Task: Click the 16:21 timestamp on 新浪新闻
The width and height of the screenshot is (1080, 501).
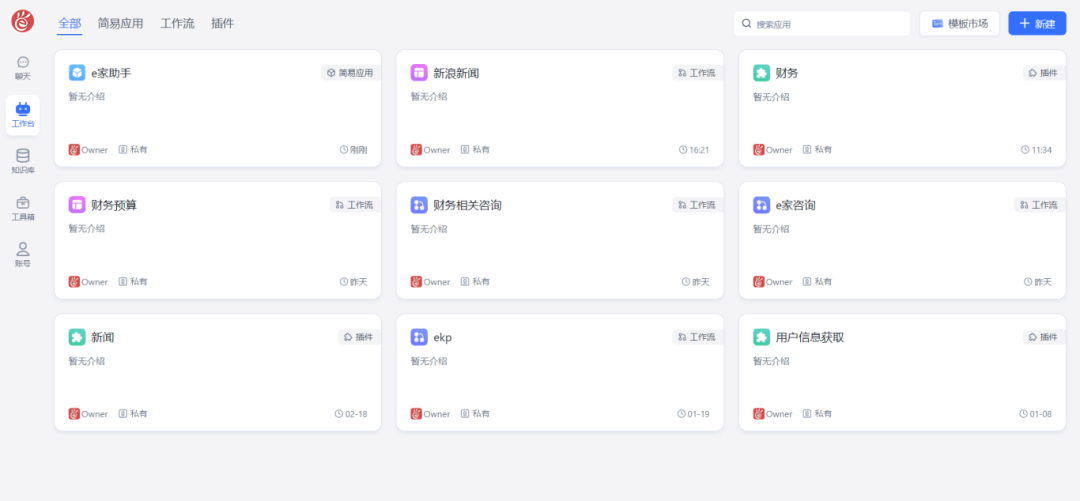Action: pos(699,150)
